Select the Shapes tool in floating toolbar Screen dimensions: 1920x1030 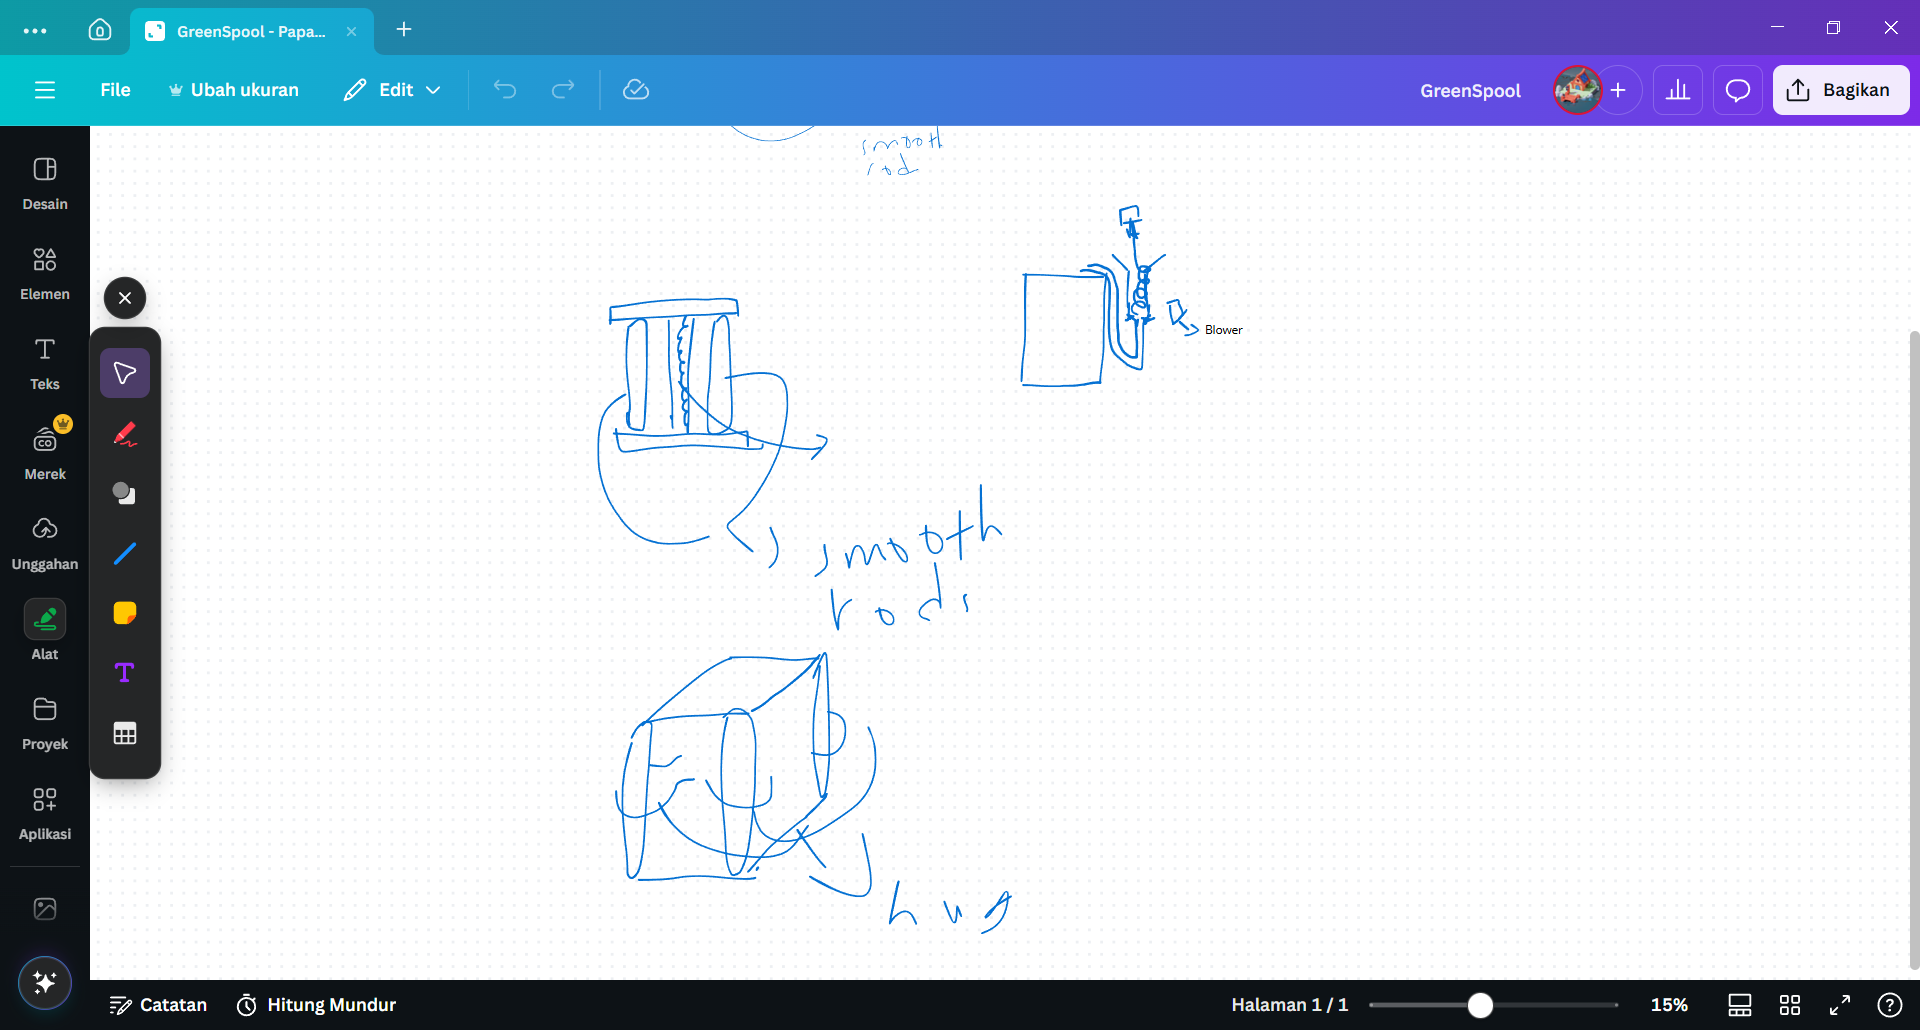(125, 493)
